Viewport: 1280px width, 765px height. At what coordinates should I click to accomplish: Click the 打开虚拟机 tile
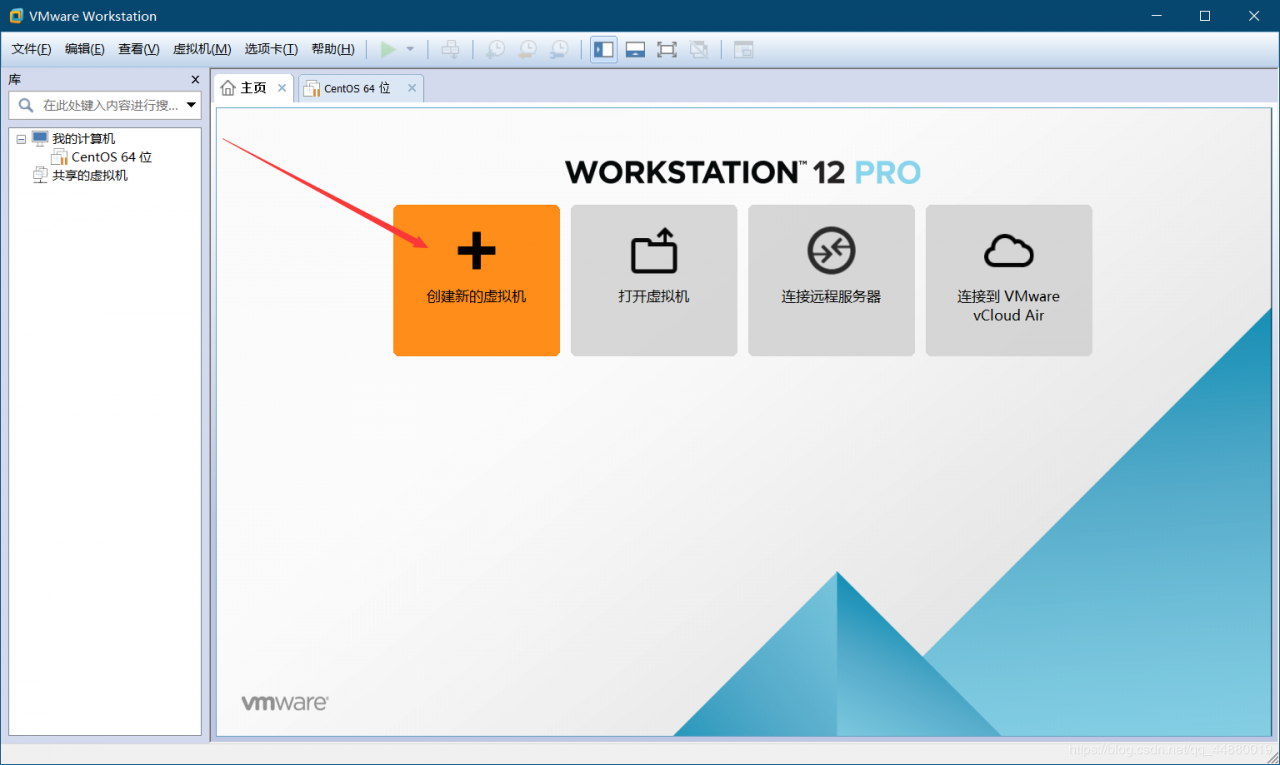[654, 280]
